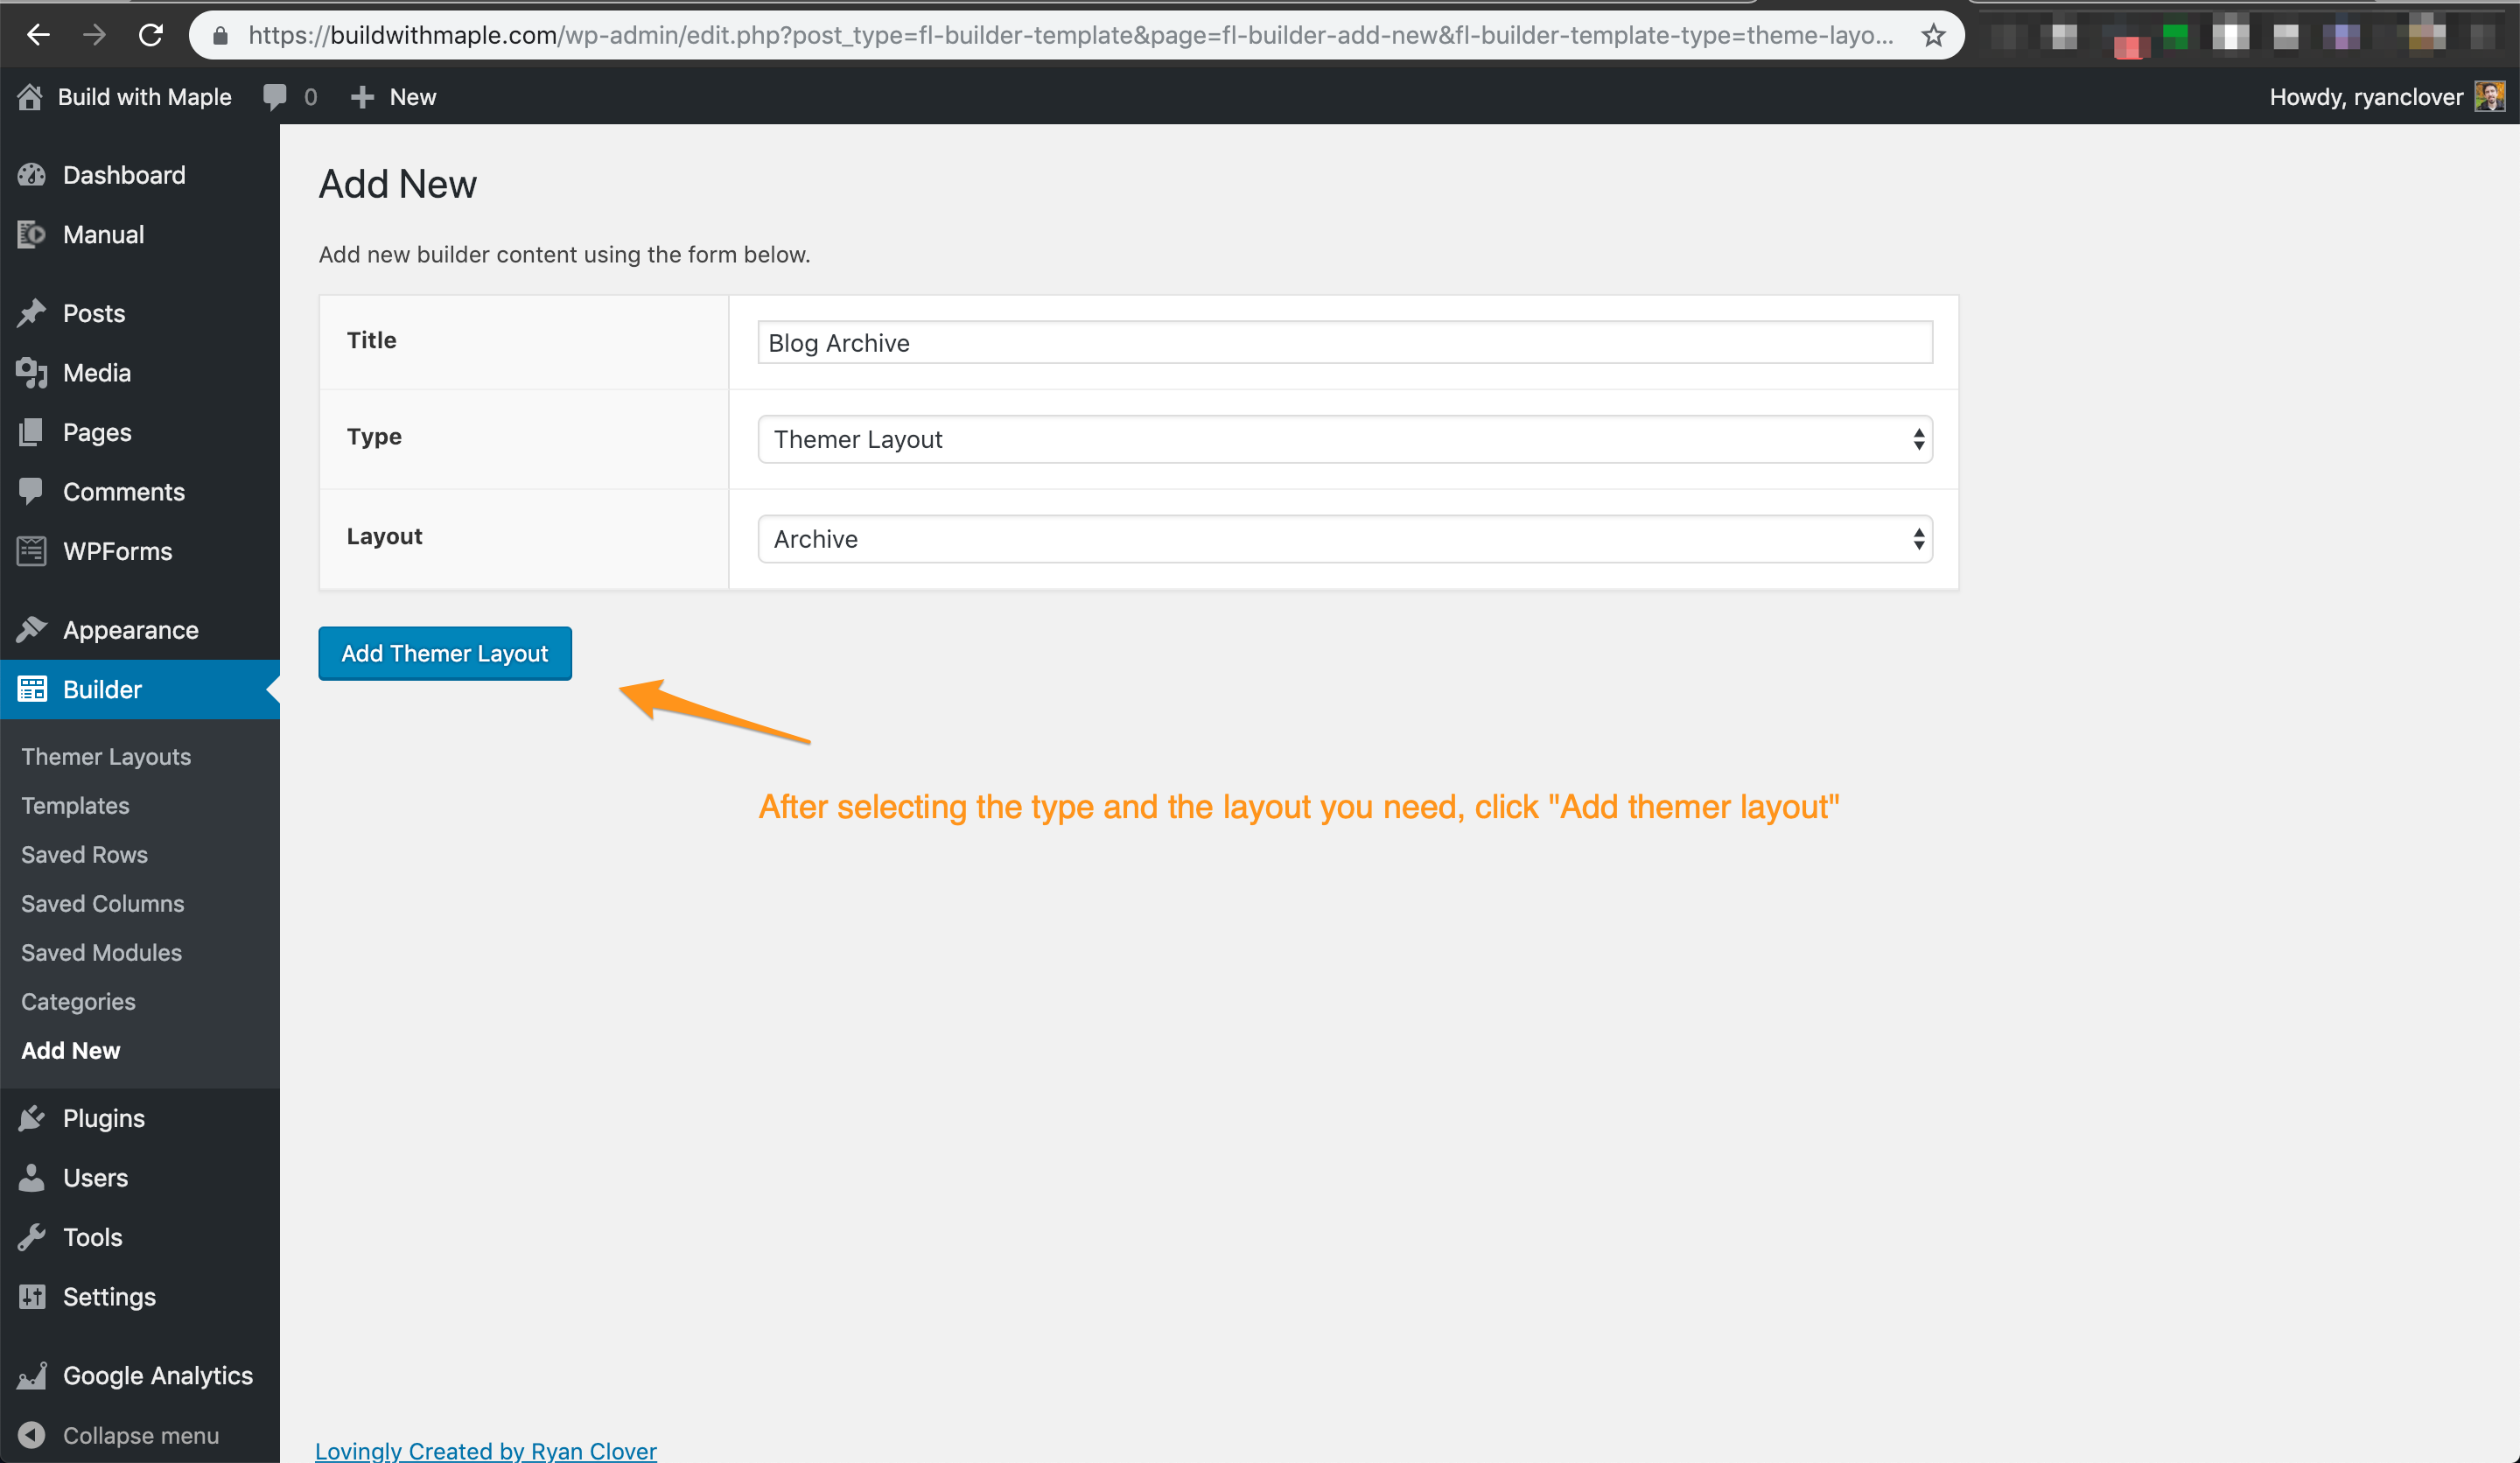
Task: Select Categories under Builder menu
Action: click(x=78, y=1002)
